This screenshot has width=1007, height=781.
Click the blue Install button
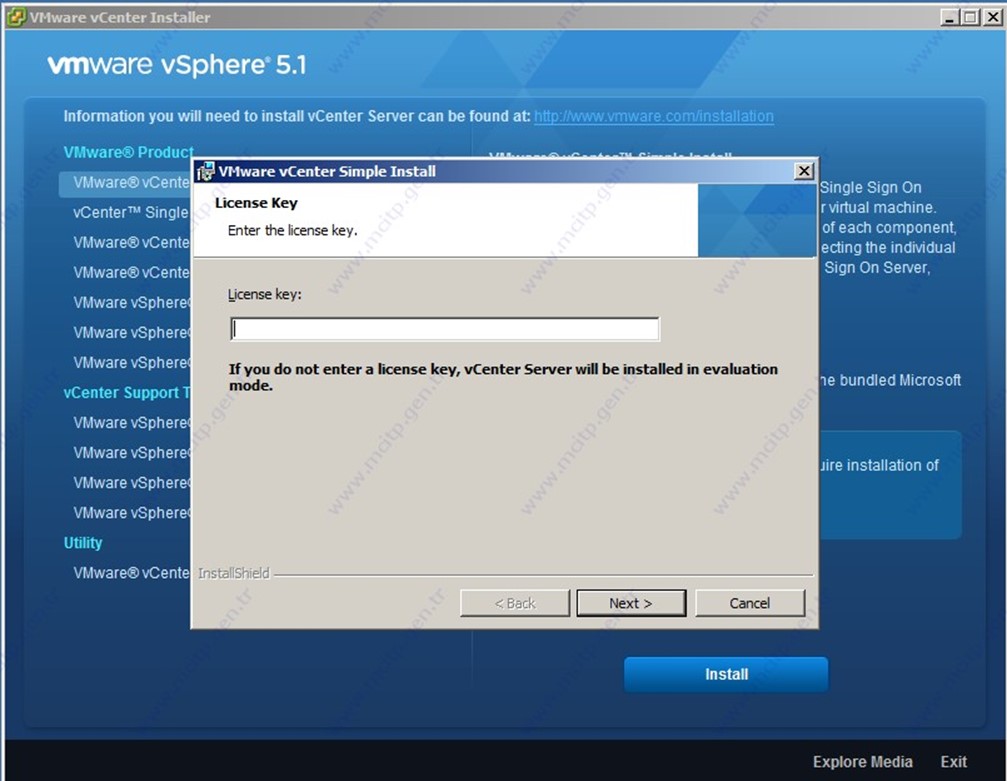pos(726,674)
